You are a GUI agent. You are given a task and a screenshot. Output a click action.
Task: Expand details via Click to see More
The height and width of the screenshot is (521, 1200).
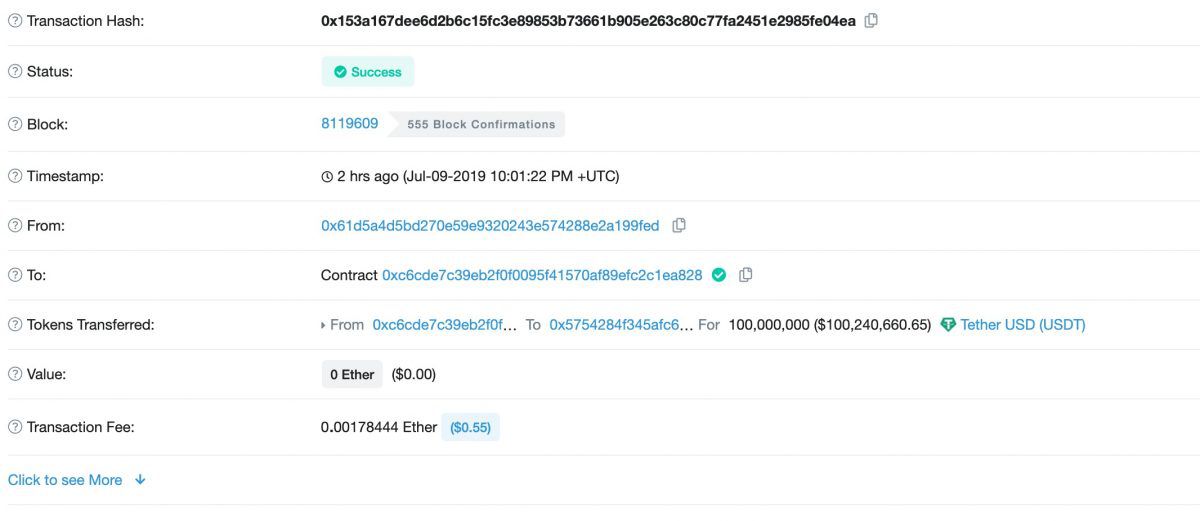click(x=77, y=480)
